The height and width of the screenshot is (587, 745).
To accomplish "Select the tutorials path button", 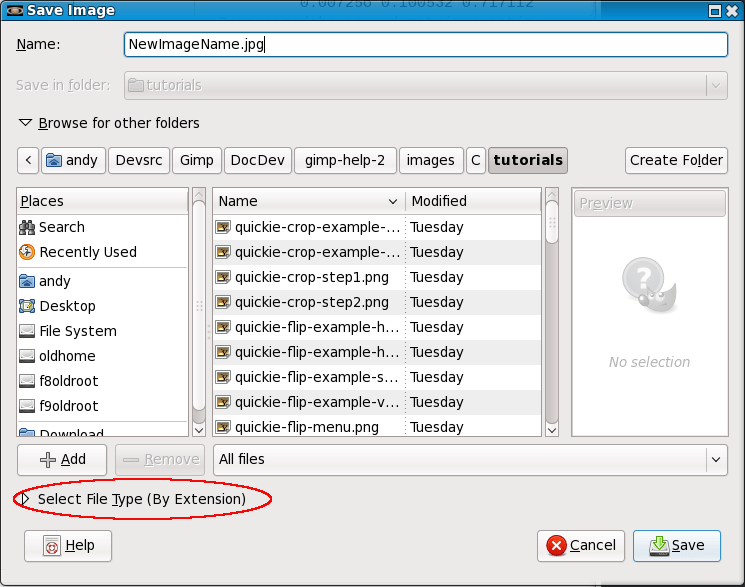I will coord(528,160).
